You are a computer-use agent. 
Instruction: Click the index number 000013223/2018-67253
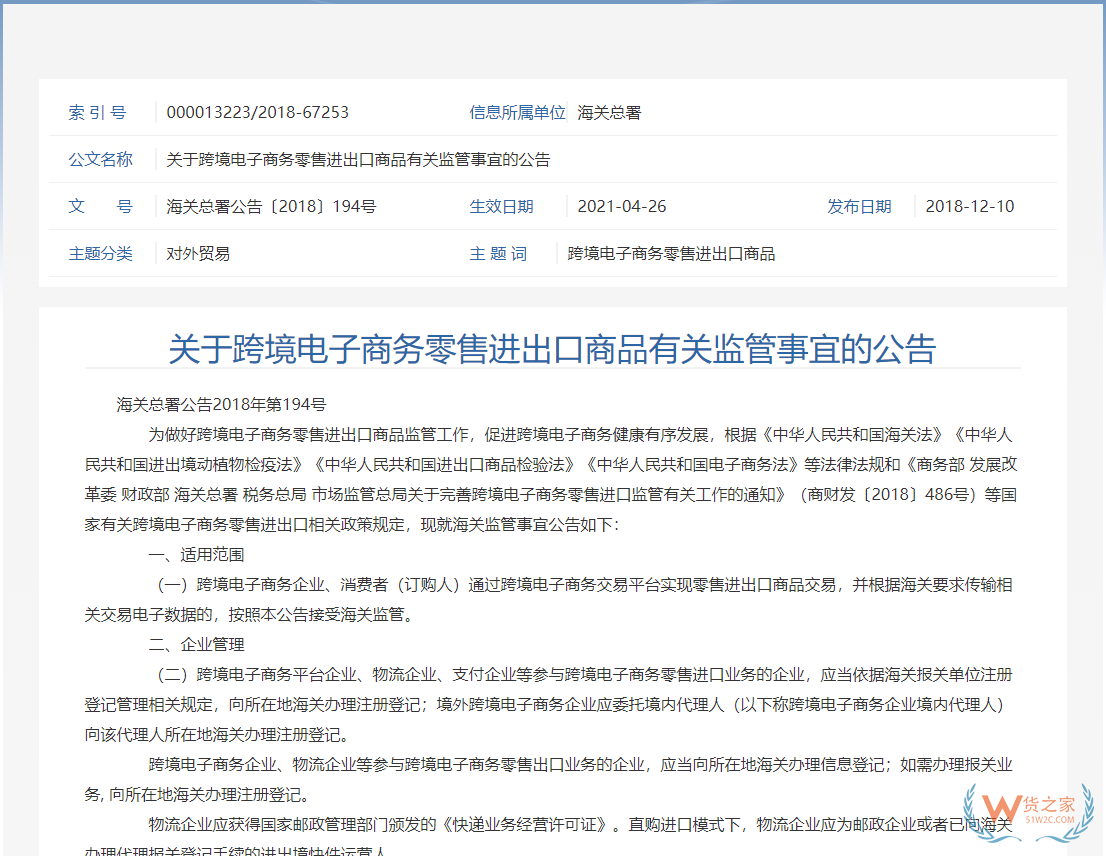(258, 112)
